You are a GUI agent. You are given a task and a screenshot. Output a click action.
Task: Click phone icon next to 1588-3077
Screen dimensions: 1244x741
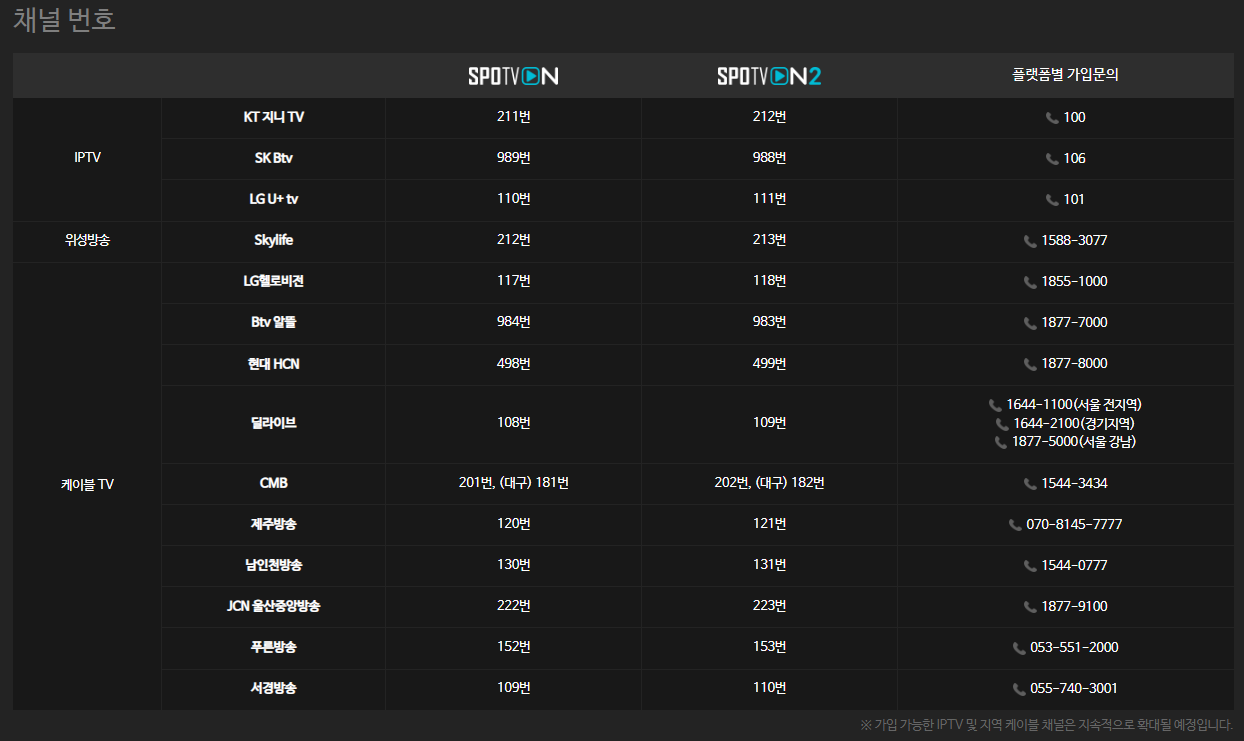pyautogui.click(x=1030, y=241)
